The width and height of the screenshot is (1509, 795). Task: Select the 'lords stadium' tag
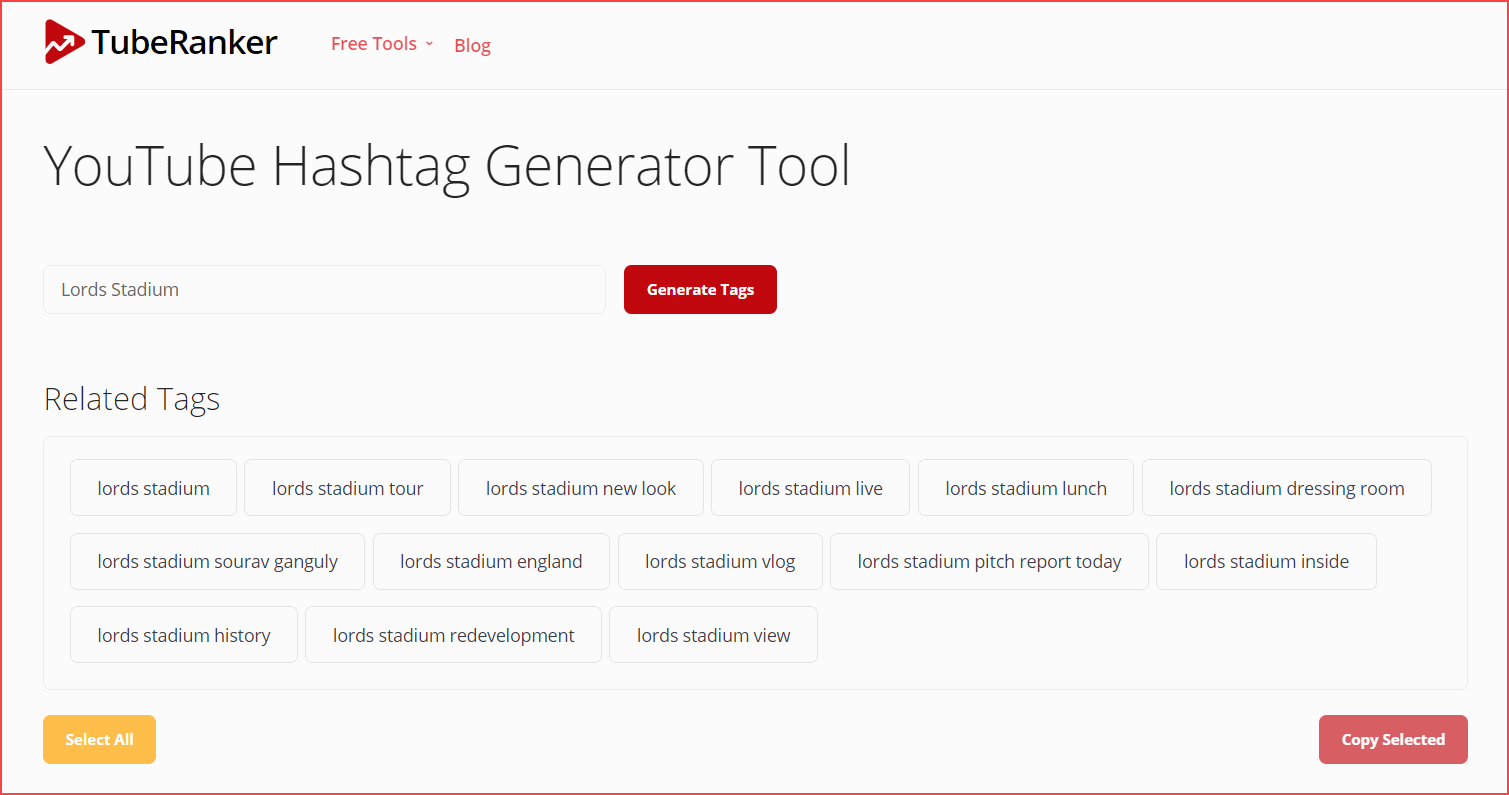click(x=153, y=488)
